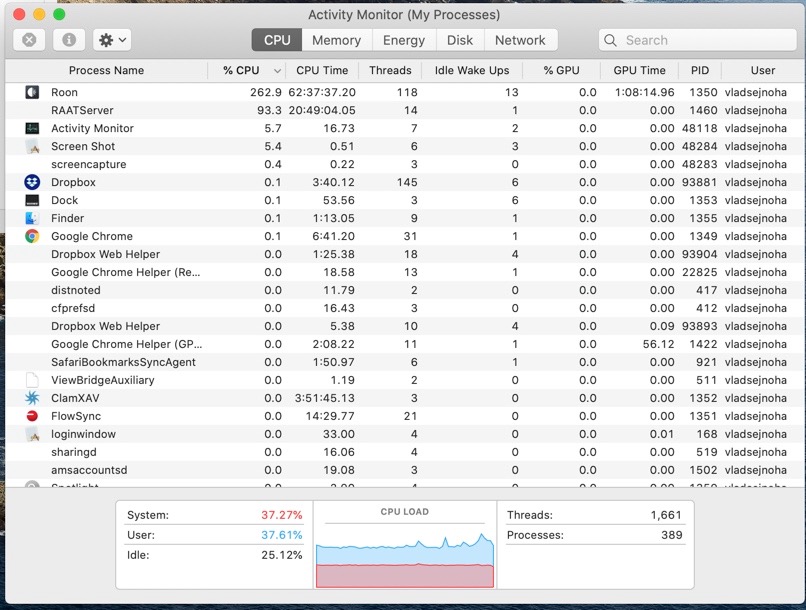
Task: Sort by User column header
Action: [x=763, y=70]
